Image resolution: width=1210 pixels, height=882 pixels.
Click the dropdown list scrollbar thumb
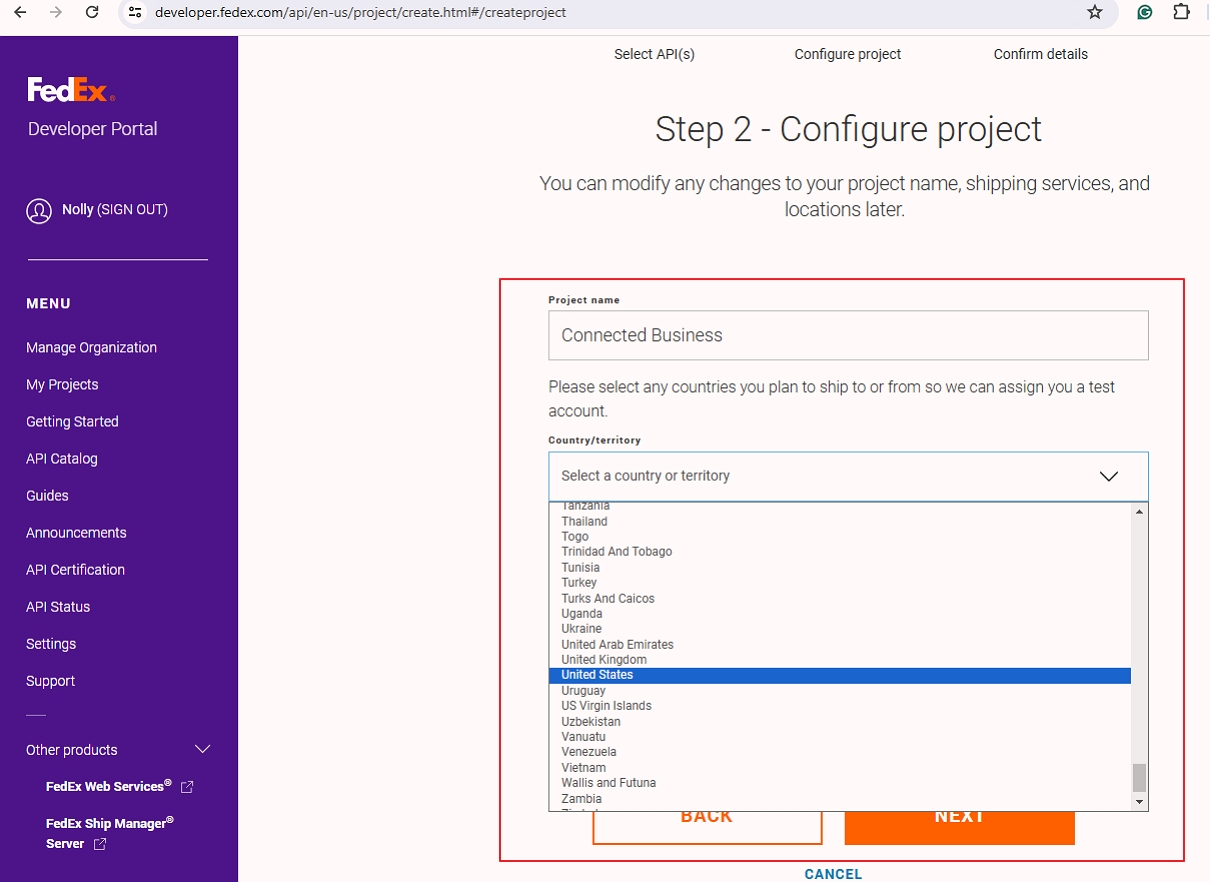pos(1139,778)
